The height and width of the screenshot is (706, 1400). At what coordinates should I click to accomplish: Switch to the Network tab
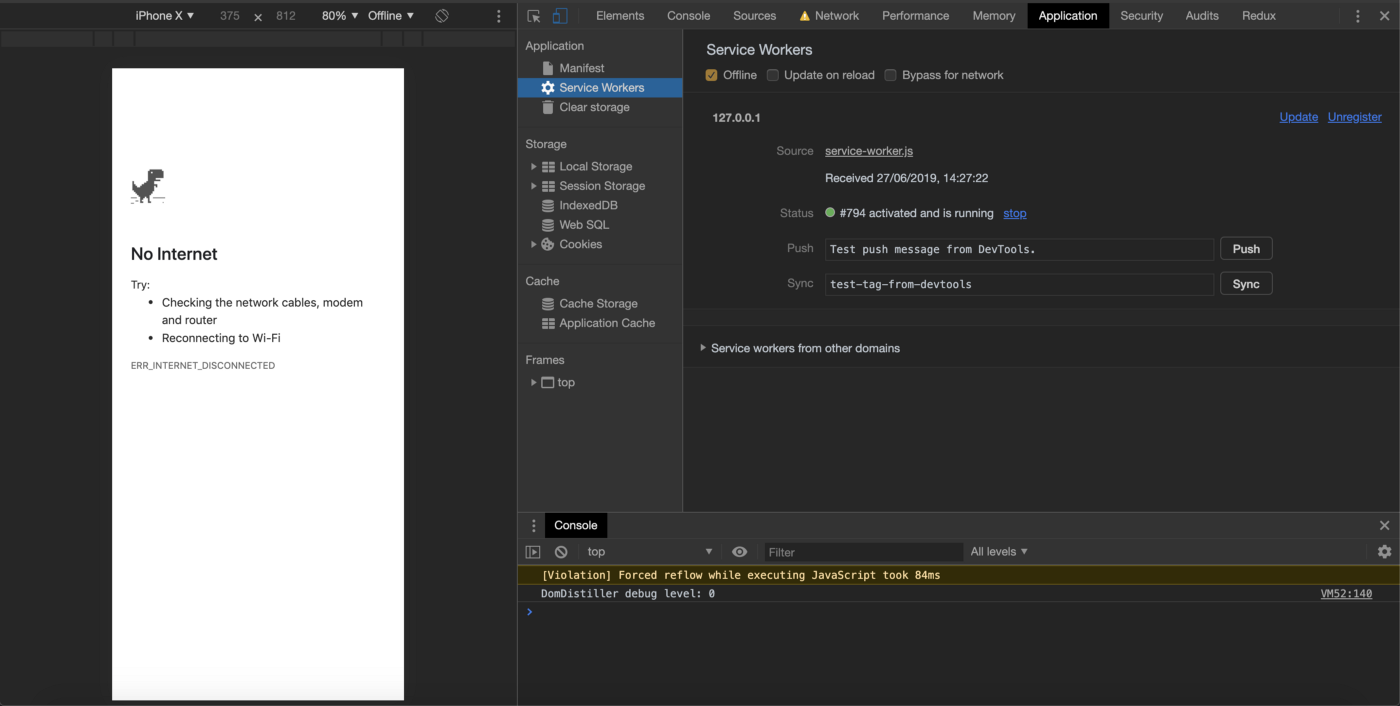(x=836, y=16)
